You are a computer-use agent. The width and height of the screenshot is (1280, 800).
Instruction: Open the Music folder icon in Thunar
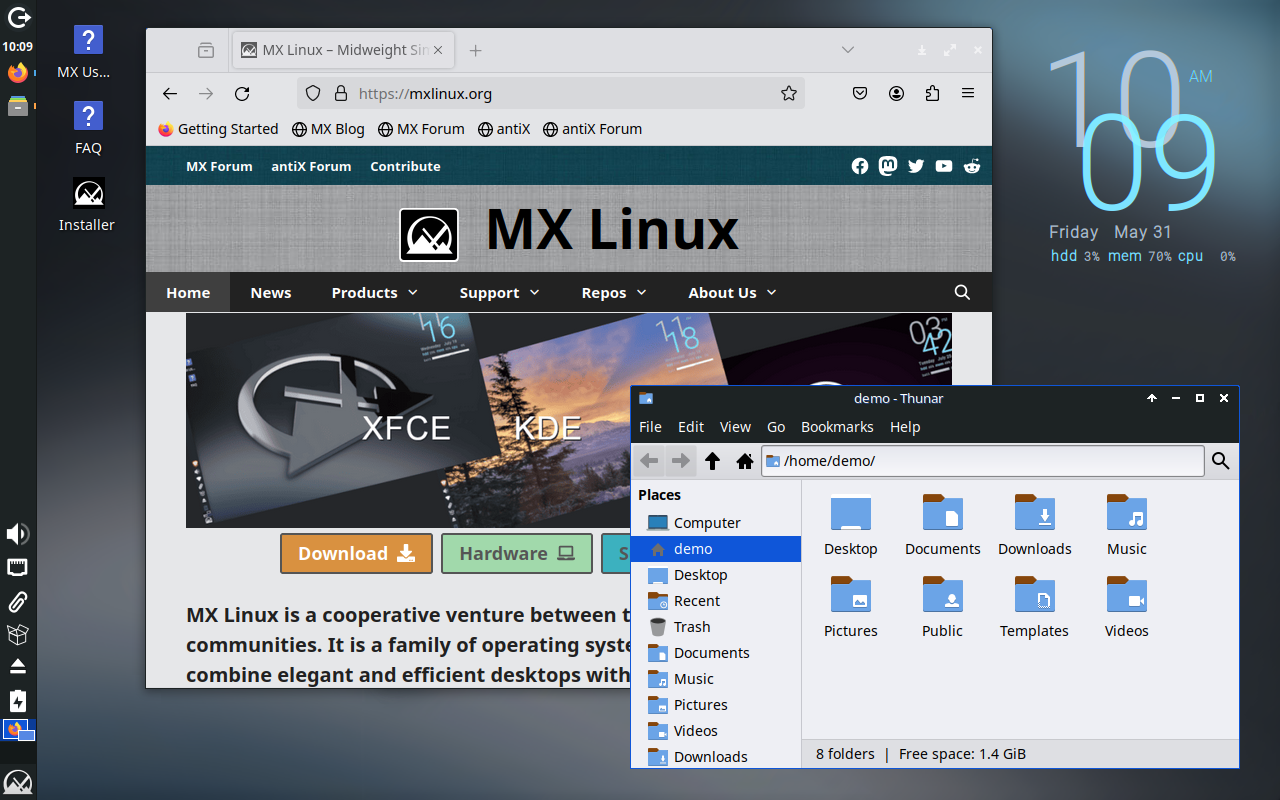coord(1127,513)
